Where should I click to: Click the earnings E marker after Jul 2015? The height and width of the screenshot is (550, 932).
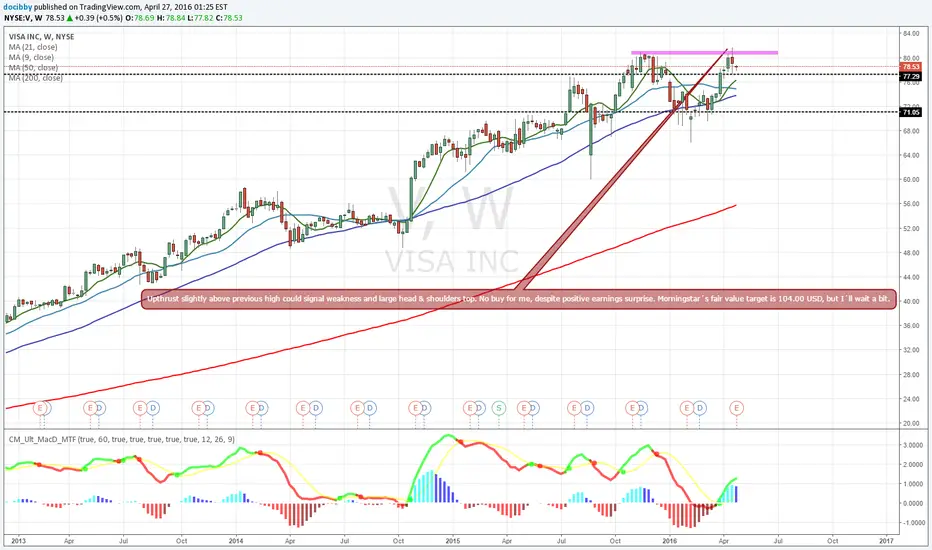(x=574, y=408)
